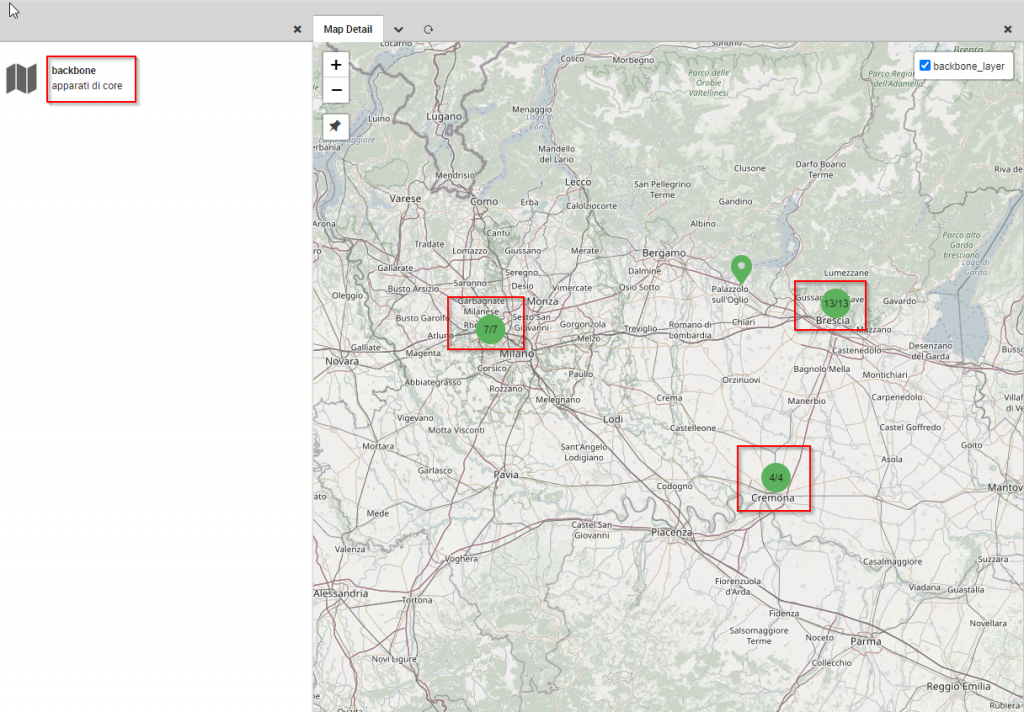Image resolution: width=1024 pixels, height=712 pixels.
Task: Click the Bergamo city label
Action: pos(664,253)
